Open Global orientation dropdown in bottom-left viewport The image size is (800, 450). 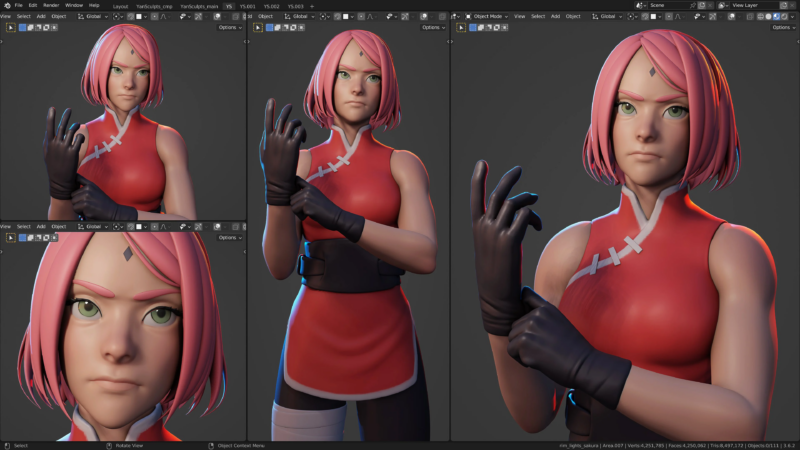(93, 227)
